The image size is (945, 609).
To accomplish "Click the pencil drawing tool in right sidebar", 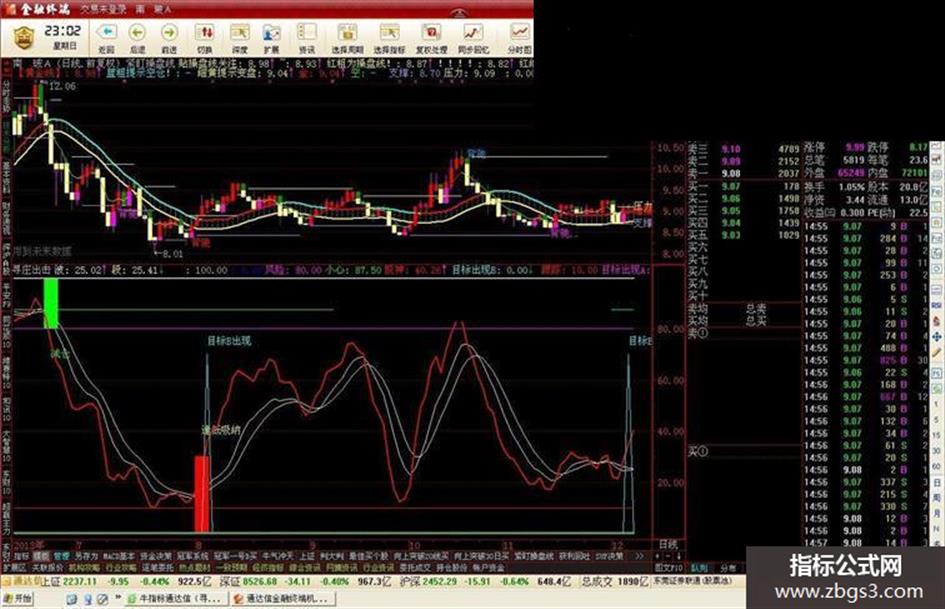I will point(937,352).
